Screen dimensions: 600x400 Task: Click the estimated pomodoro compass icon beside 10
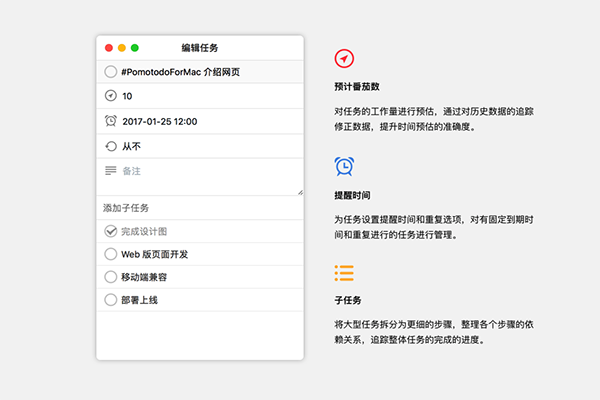pos(111,96)
